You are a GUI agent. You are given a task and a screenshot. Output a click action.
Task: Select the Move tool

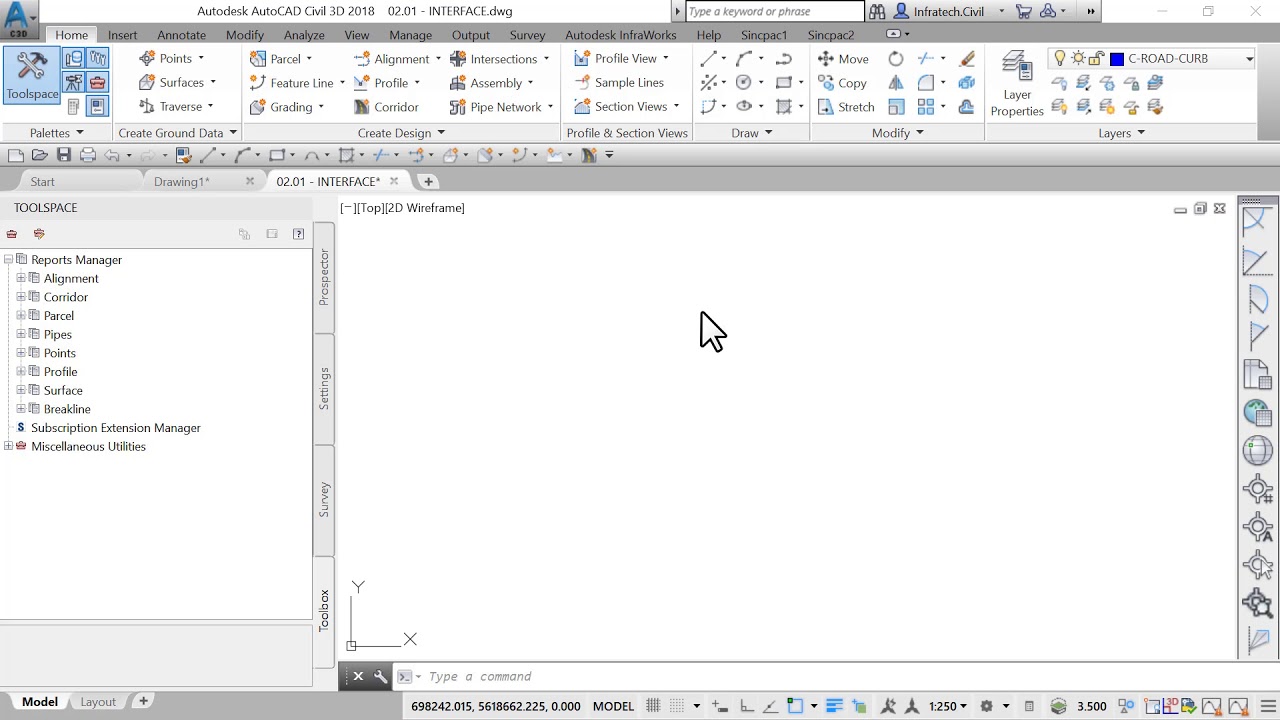(x=843, y=59)
